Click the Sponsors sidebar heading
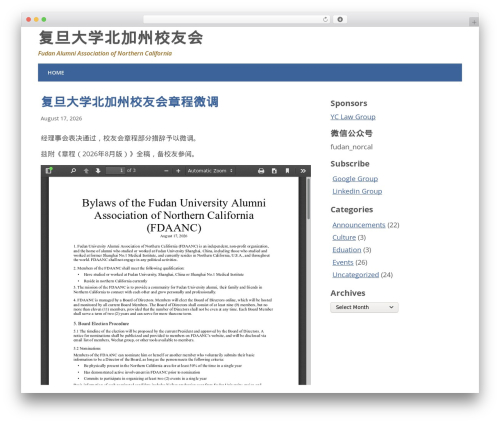Image resolution: width=500 pixels, height=423 pixels. click(x=349, y=103)
